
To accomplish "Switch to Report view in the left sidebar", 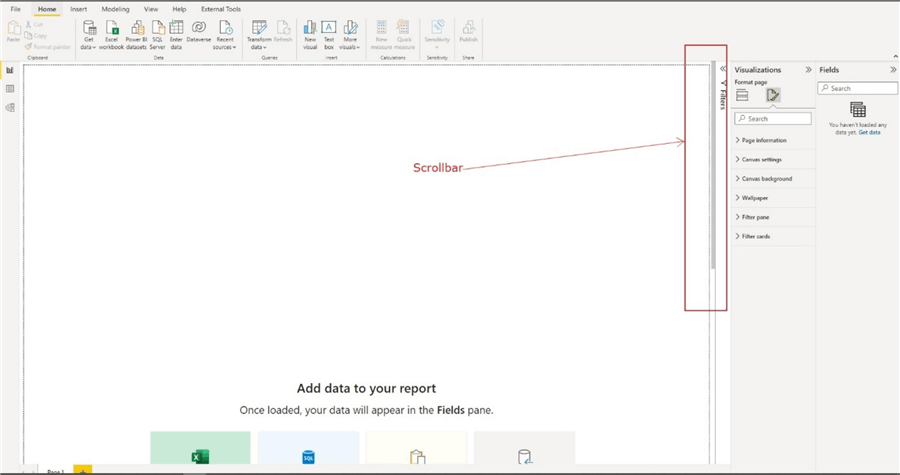I will tap(10, 70).
